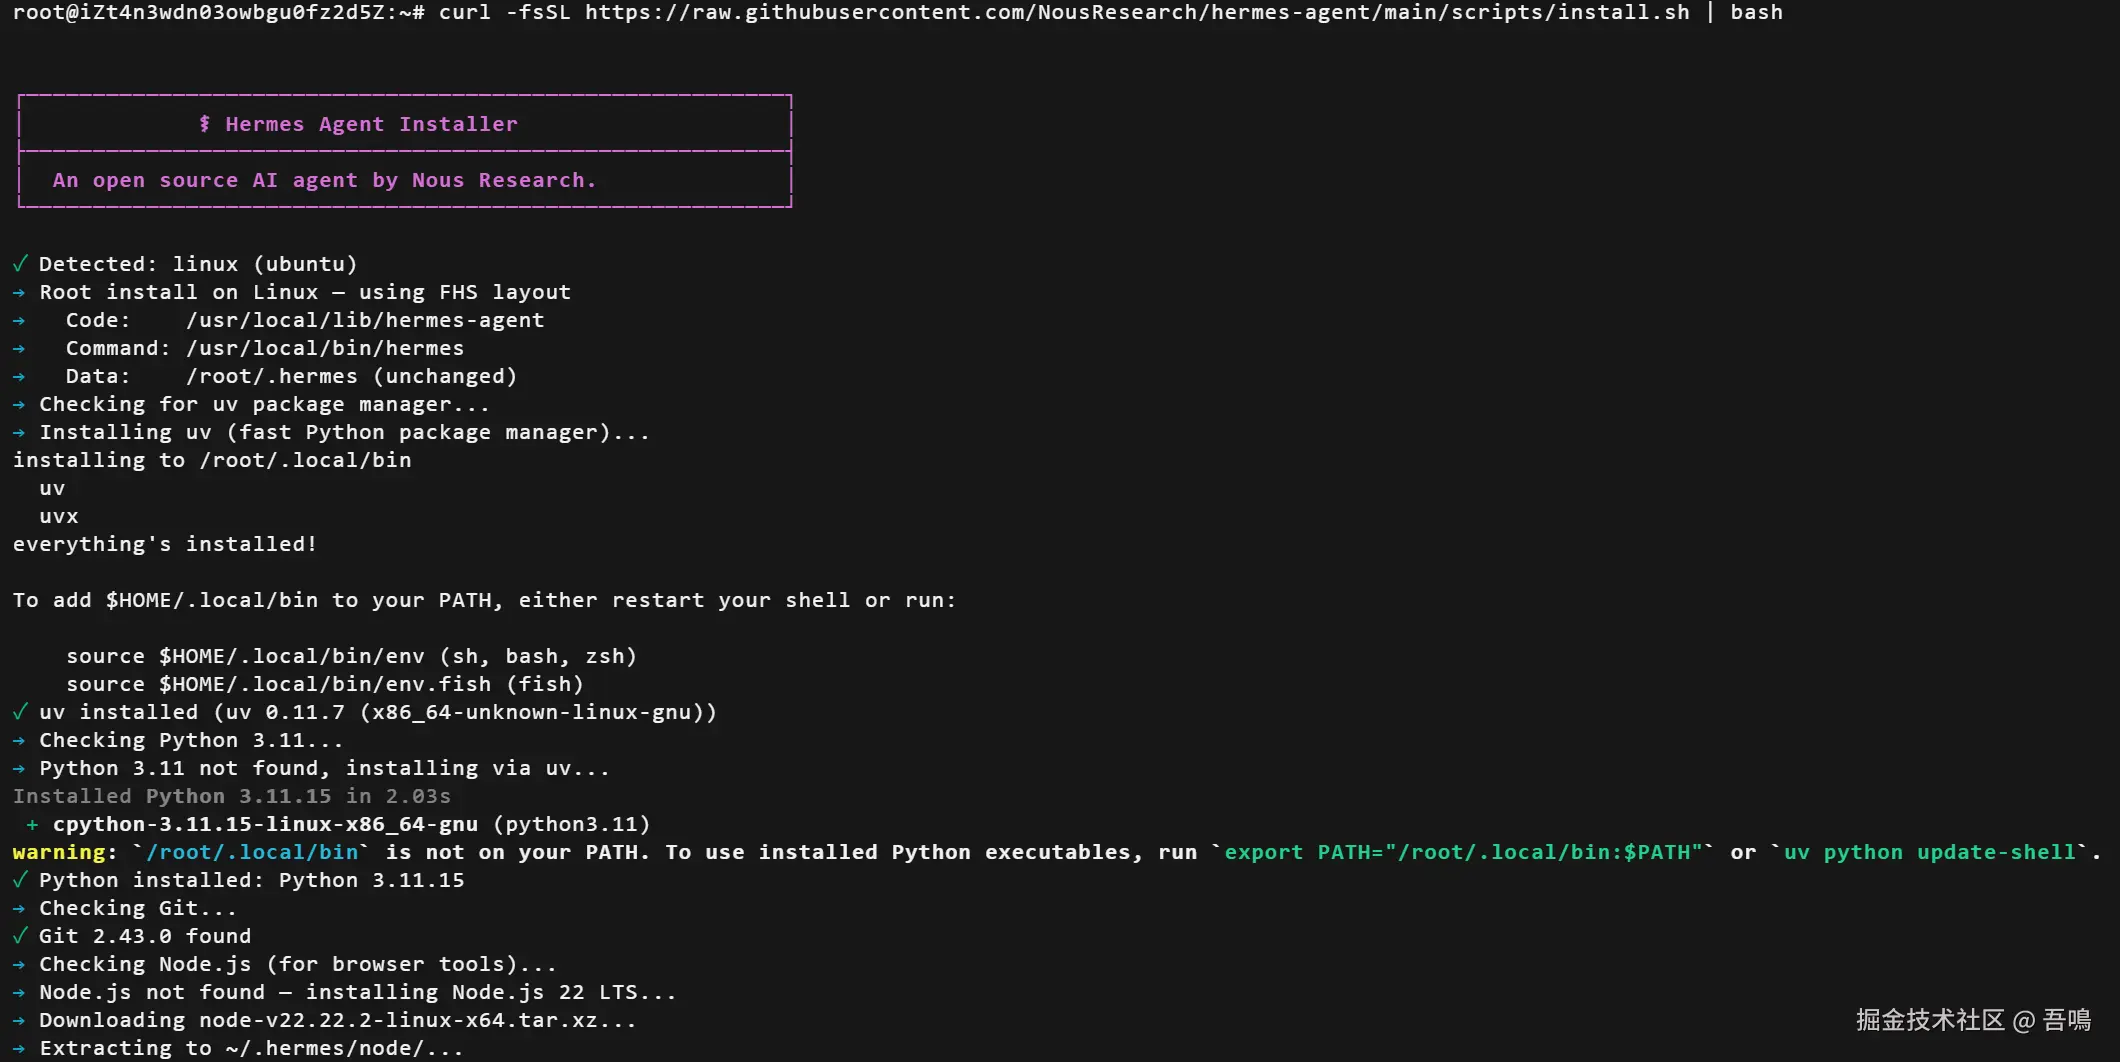Click the raw.githubusercontent.com install.sh URL
Viewport: 2120px width, 1062px height.
tap(1137, 13)
